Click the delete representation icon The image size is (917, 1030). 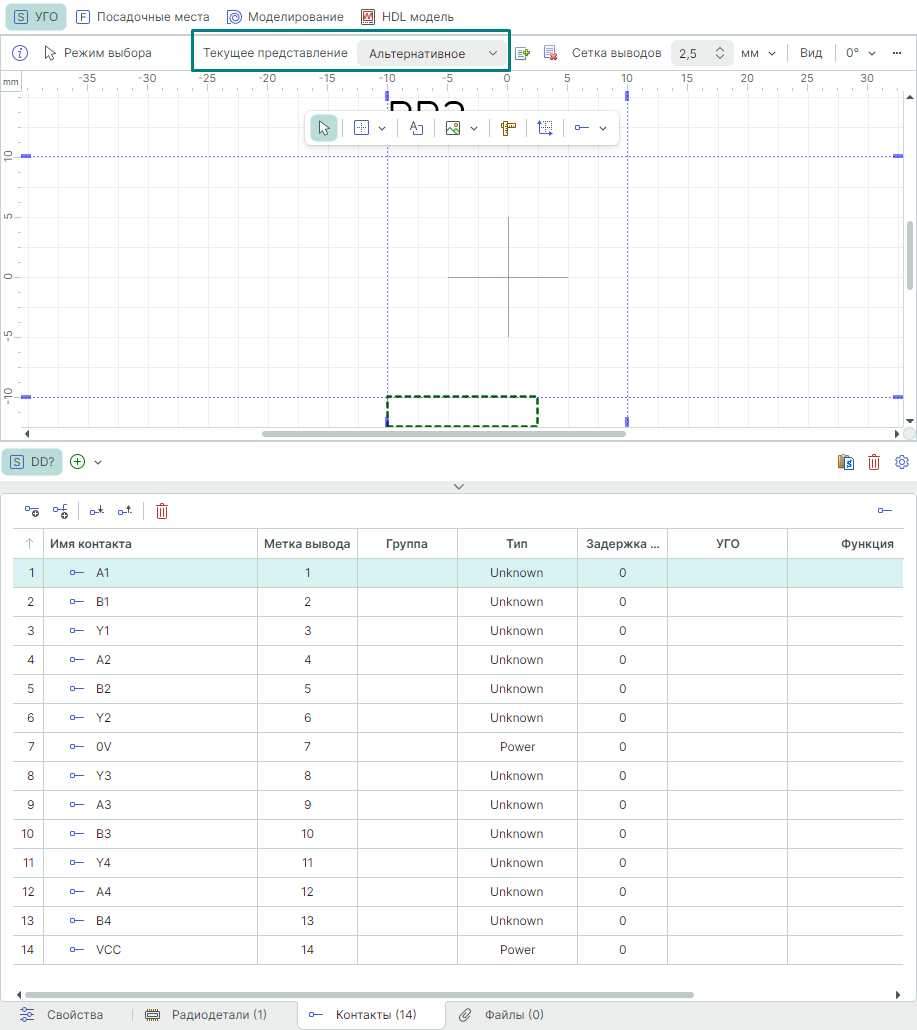coord(550,53)
